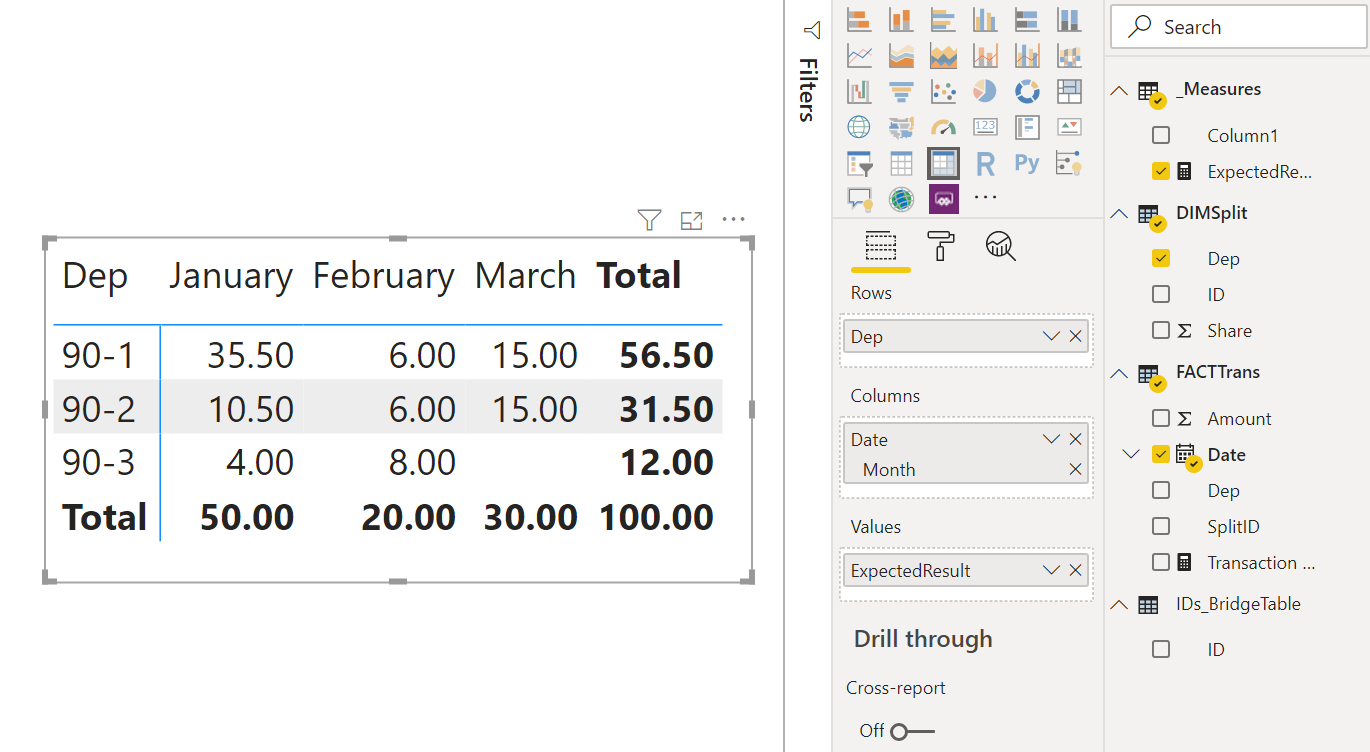The height and width of the screenshot is (752, 1370).
Task: Toggle the Cross-report switch on
Action: pos(911,732)
